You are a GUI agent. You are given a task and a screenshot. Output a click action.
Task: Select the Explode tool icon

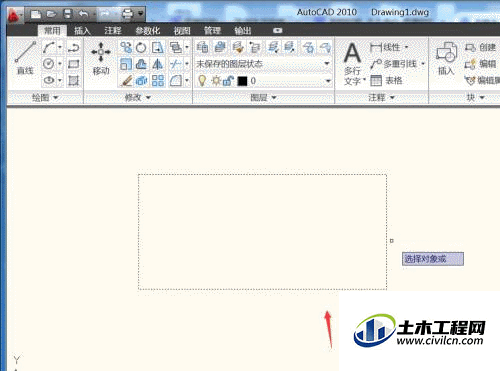(141, 80)
